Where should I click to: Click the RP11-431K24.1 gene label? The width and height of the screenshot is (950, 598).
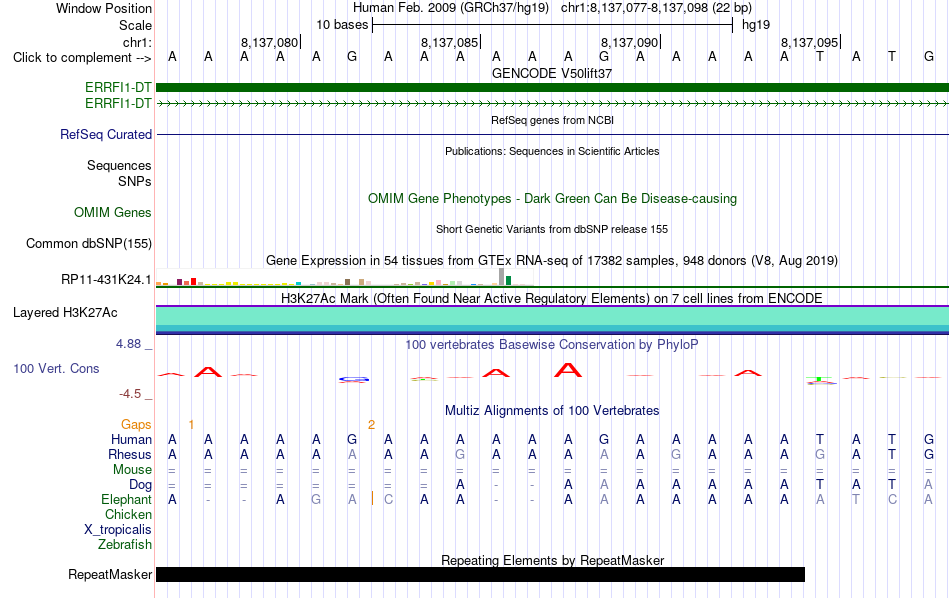106,279
